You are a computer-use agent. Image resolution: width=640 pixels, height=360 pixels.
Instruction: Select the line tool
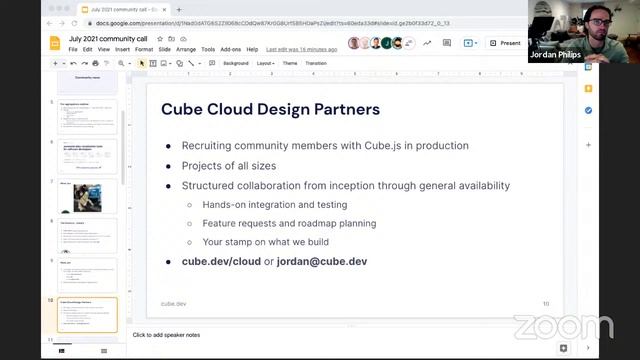(x=191, y=63)
